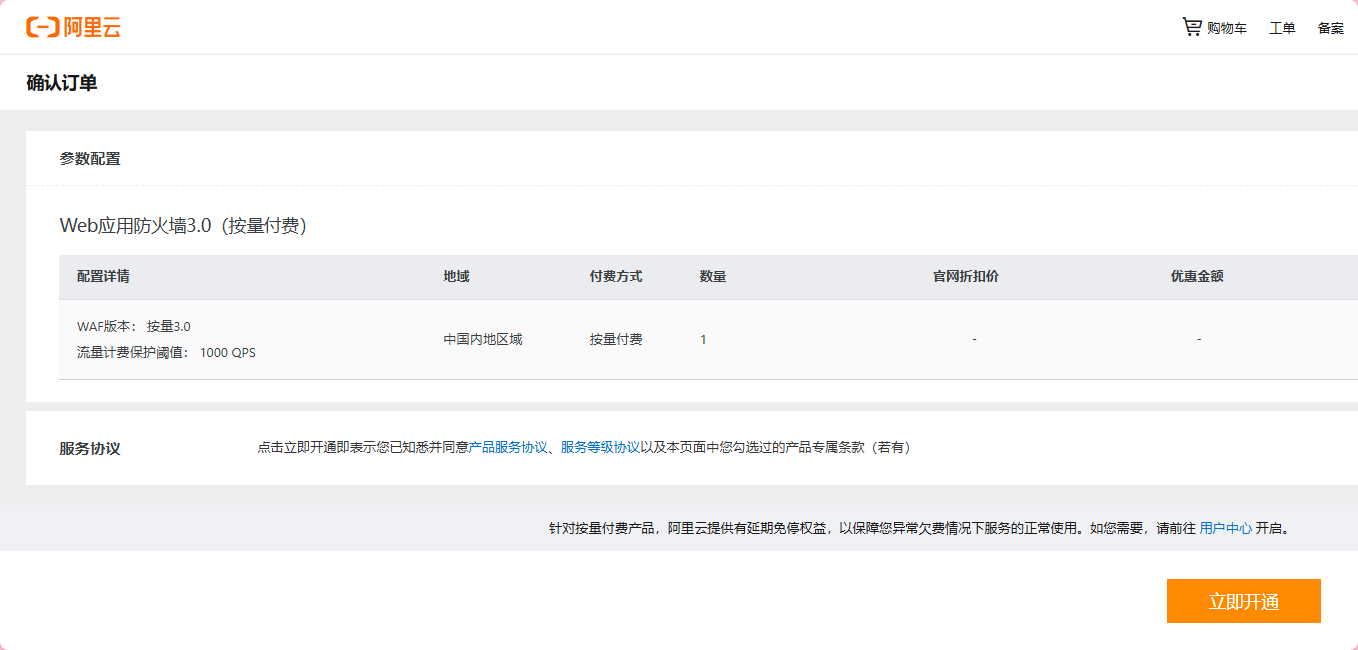This screenshot has width=1358, height=650.
Task: Click the 按量付费 cell in the table row
Action: pyautogui.click(x=616, y=339)
